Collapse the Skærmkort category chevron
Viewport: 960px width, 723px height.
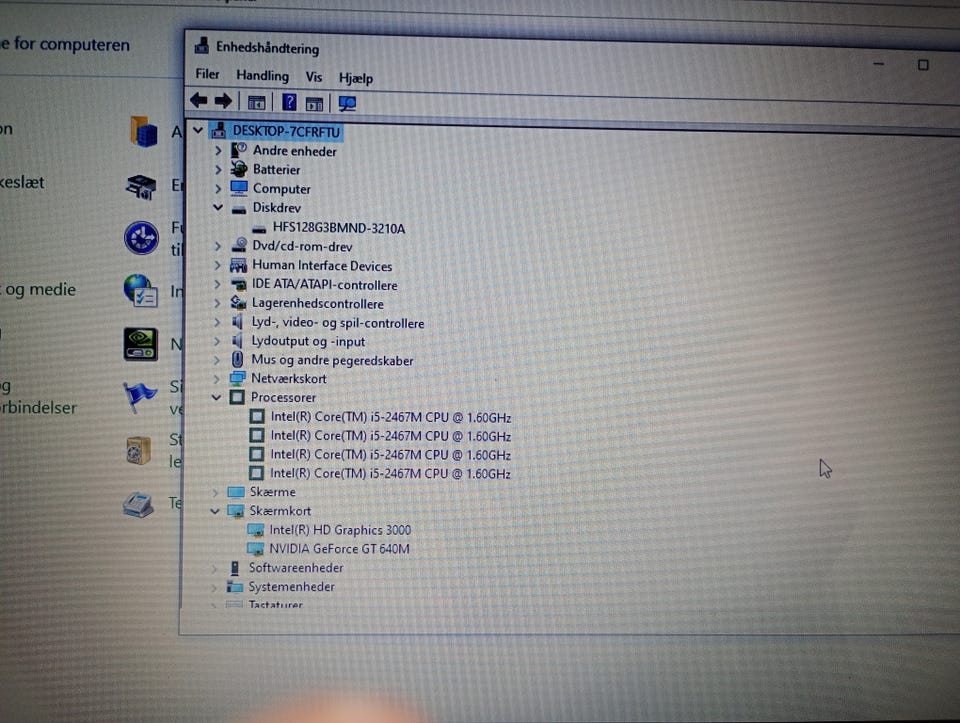pos(215,511)
